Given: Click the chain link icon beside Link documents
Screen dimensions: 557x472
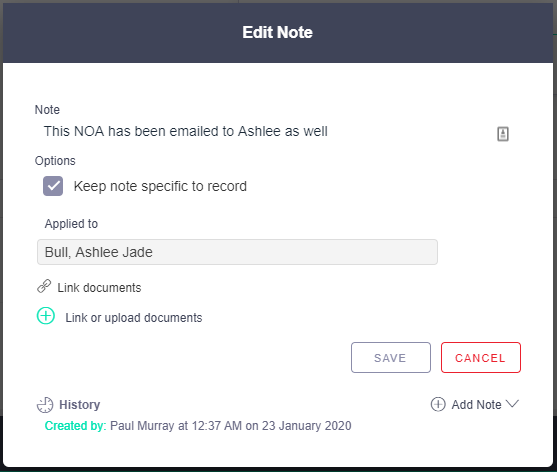Looking at the screenshot, I should click(44, 286).
